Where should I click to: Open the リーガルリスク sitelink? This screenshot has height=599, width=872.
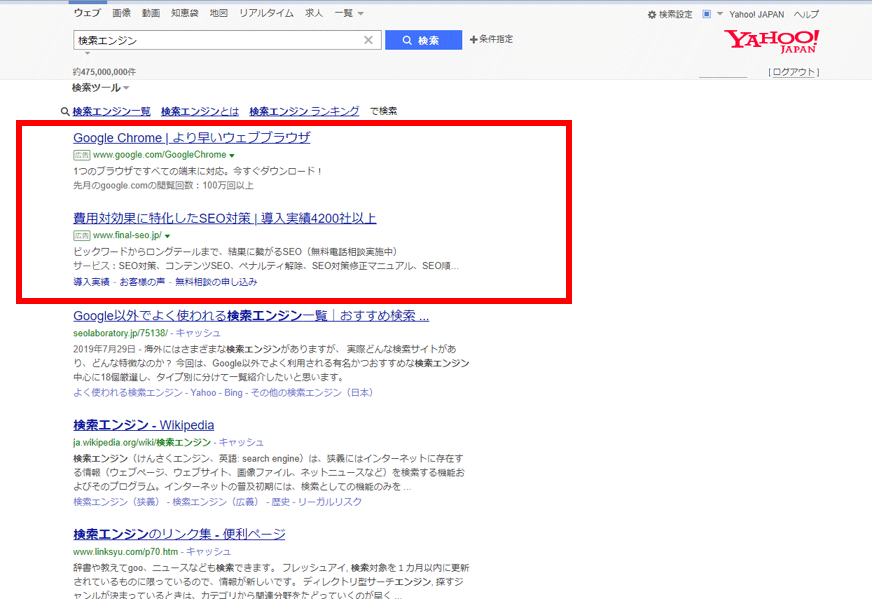[x=330, y=502]
